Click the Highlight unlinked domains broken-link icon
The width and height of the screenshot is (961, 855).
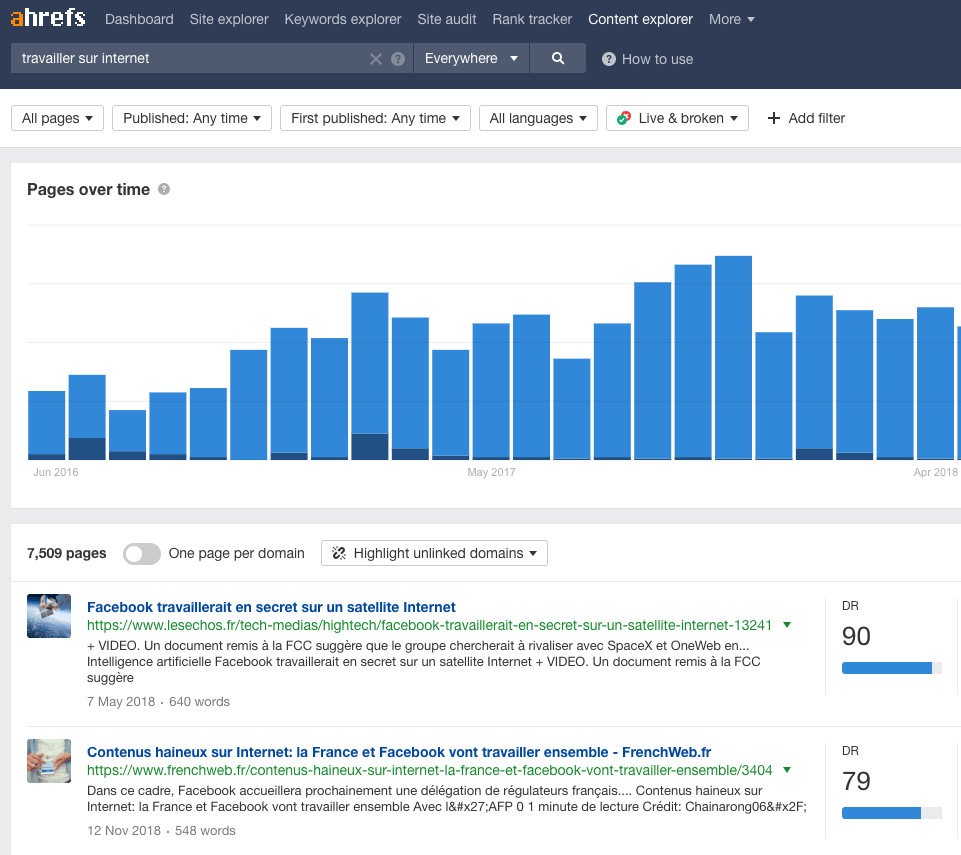[339, 553]
